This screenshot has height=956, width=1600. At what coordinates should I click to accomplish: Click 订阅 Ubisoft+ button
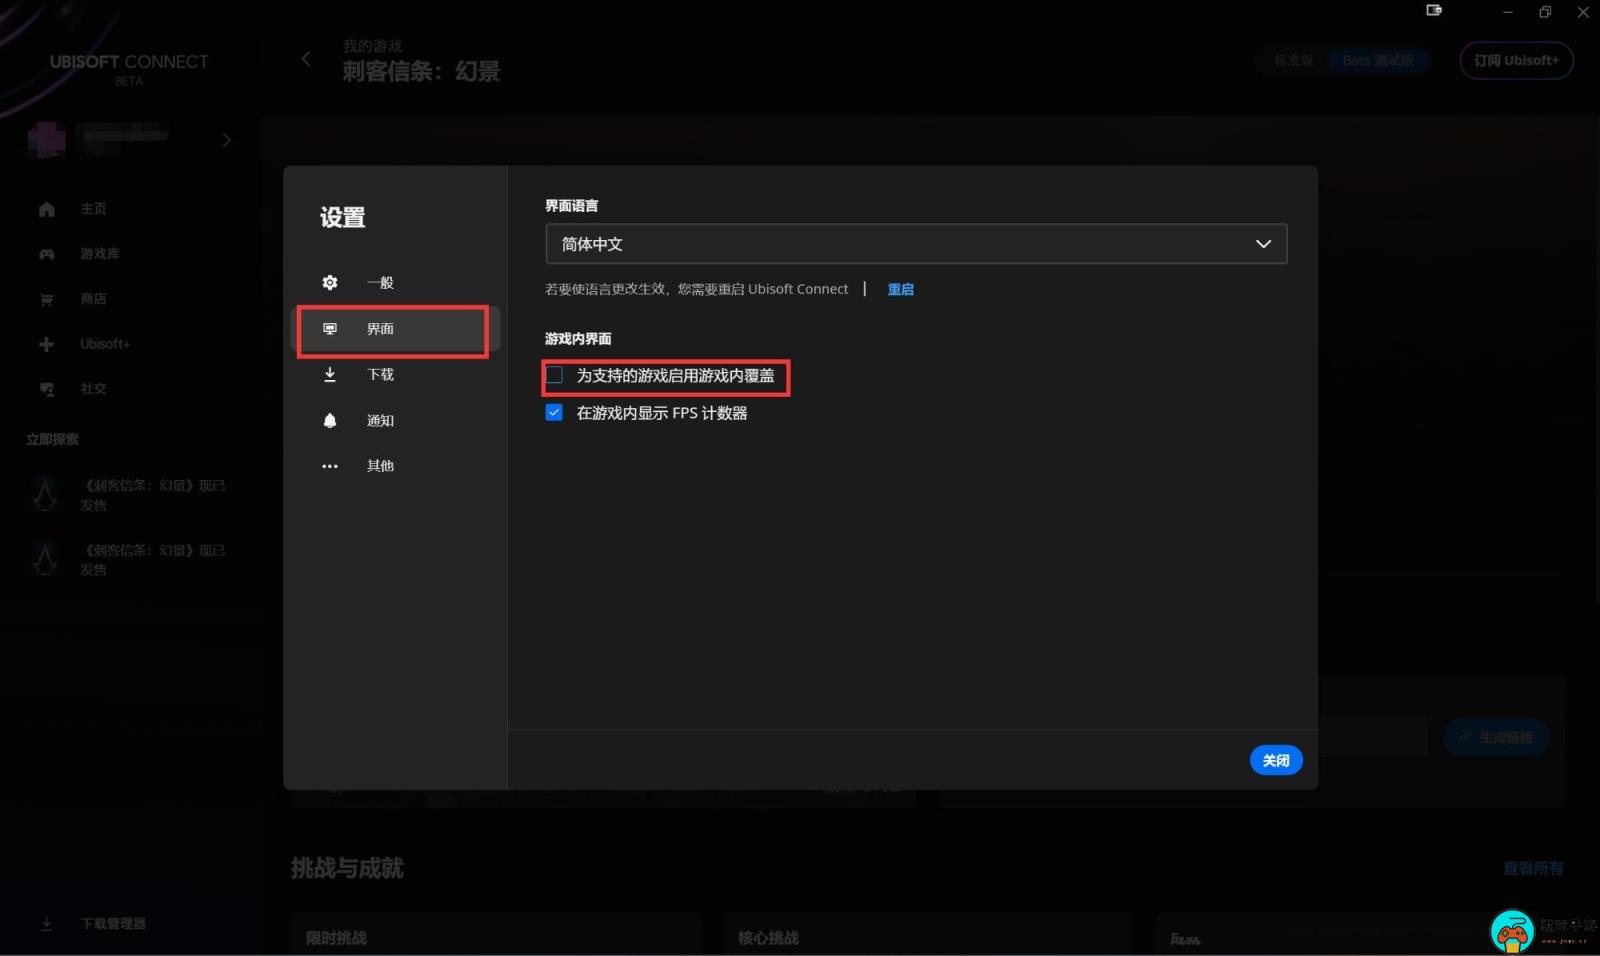pyautogui.click(x=1516, y=60)
